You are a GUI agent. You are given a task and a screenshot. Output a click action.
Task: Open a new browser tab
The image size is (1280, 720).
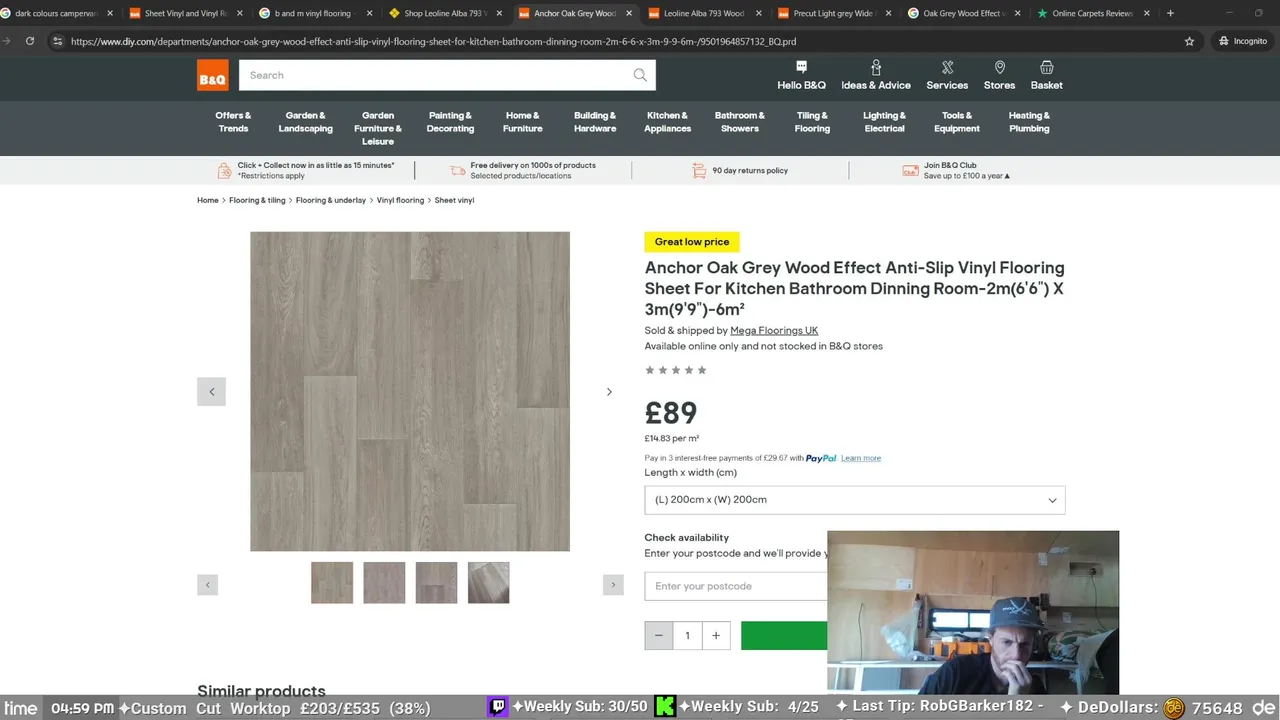(x=1170, y=13)
